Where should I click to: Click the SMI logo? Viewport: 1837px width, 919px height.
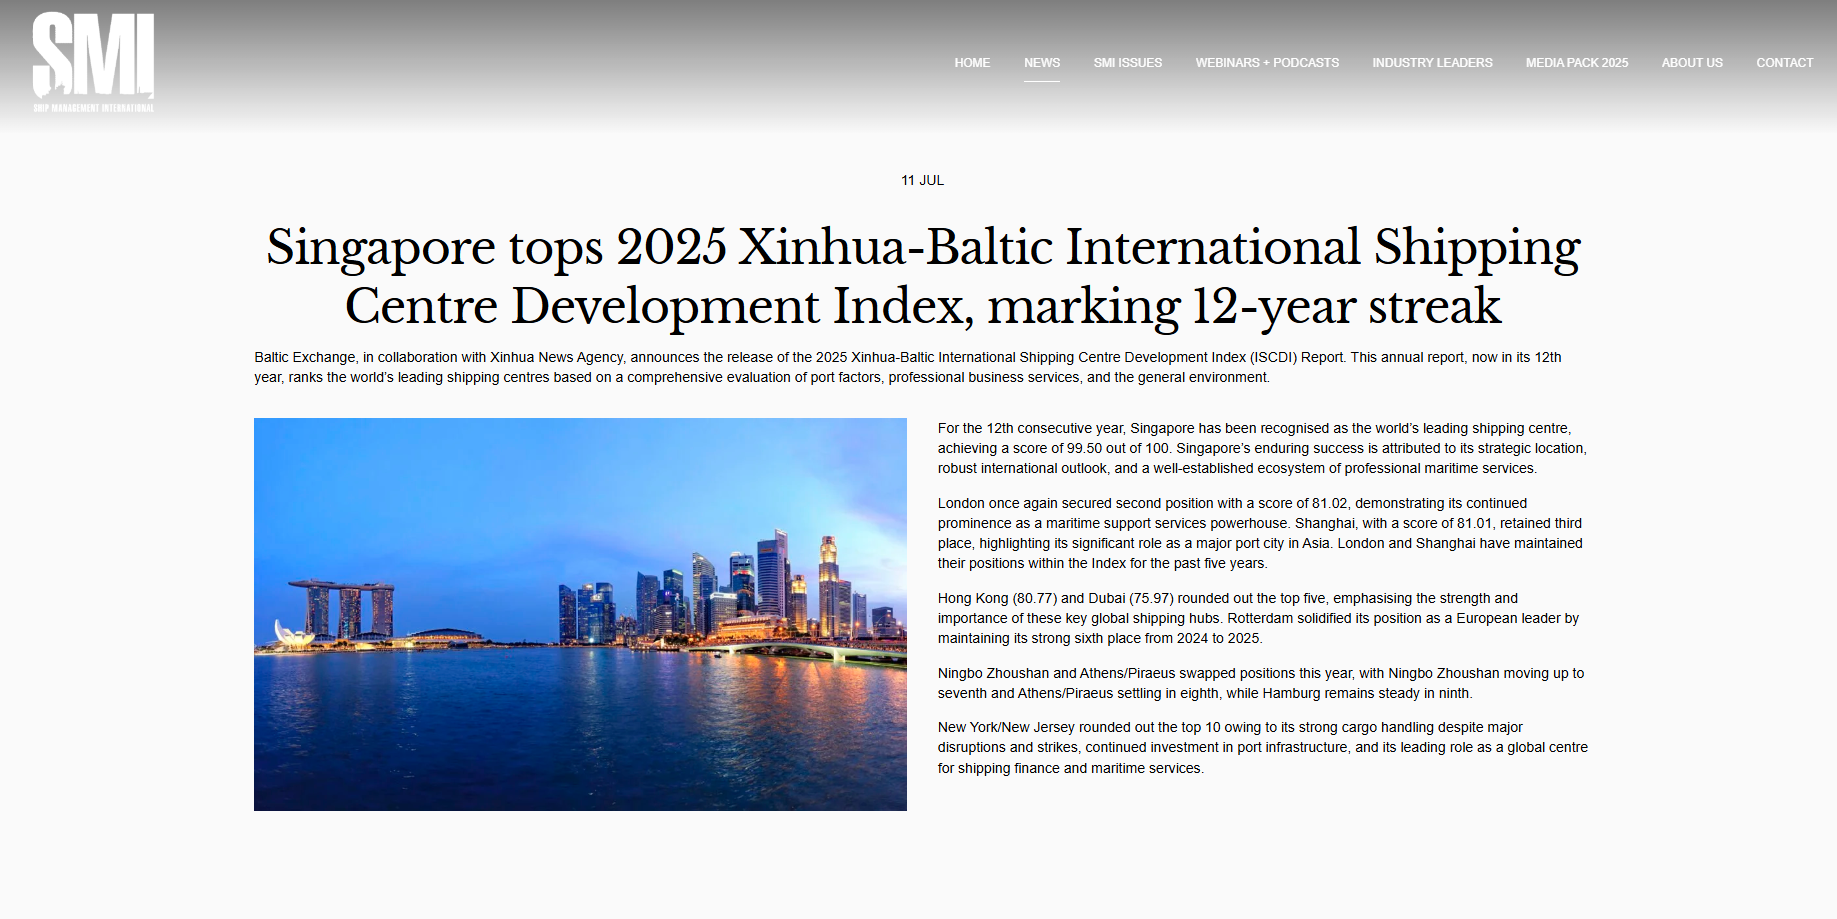click(93, 56)
